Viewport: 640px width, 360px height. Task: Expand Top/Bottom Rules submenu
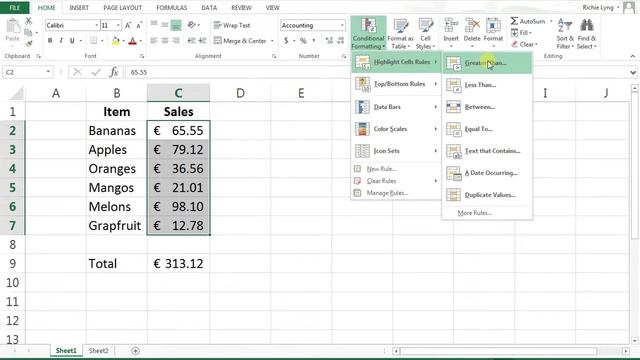click(x=396, y=84)
